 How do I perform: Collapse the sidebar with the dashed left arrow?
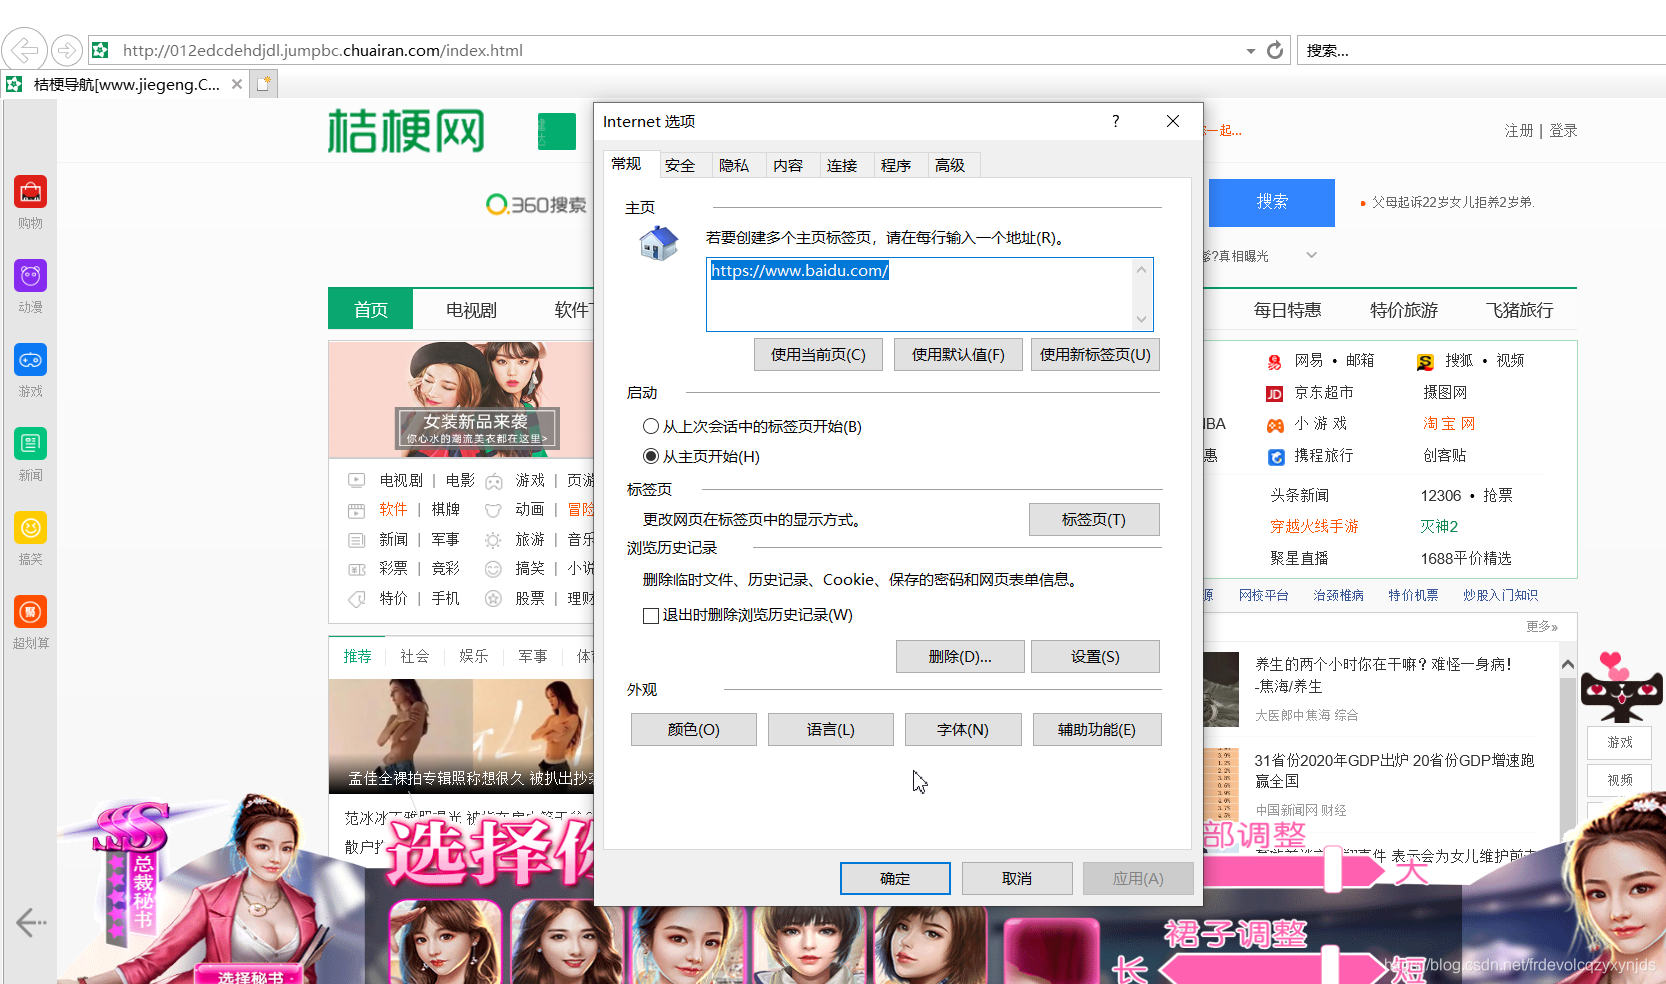pyautogui.click(x=31, y=922)
